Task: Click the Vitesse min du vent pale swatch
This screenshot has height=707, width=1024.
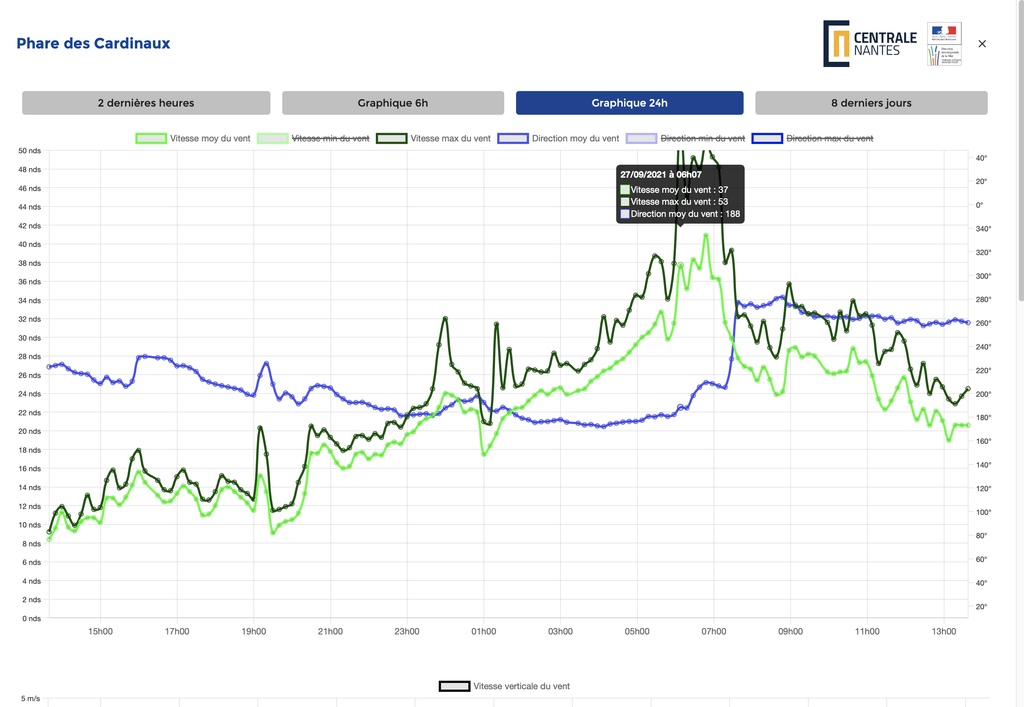Action: (272, 138)
